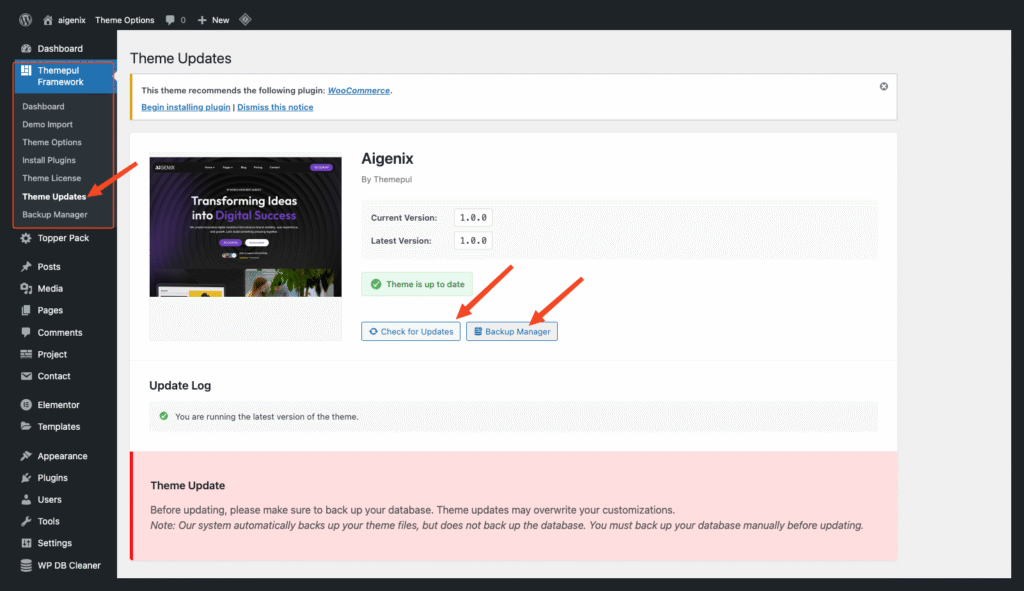This screenshot has width=1024, height=591.
Task: Select Demo Import in Themepul submenu
Action: tap(47, 125)
